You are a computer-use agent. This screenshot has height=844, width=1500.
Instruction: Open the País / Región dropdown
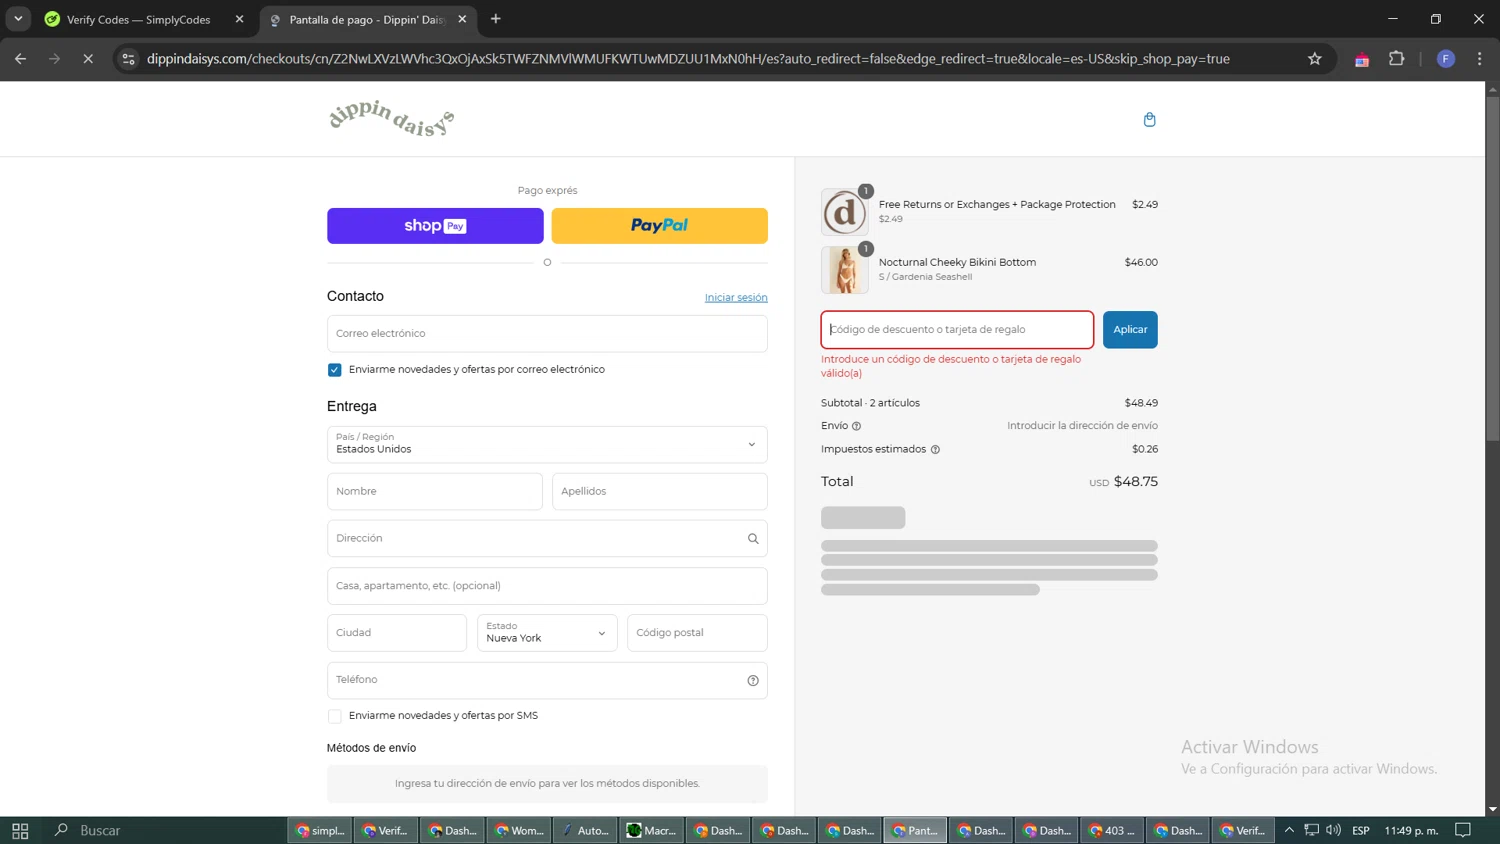click(x=547, y=444)
